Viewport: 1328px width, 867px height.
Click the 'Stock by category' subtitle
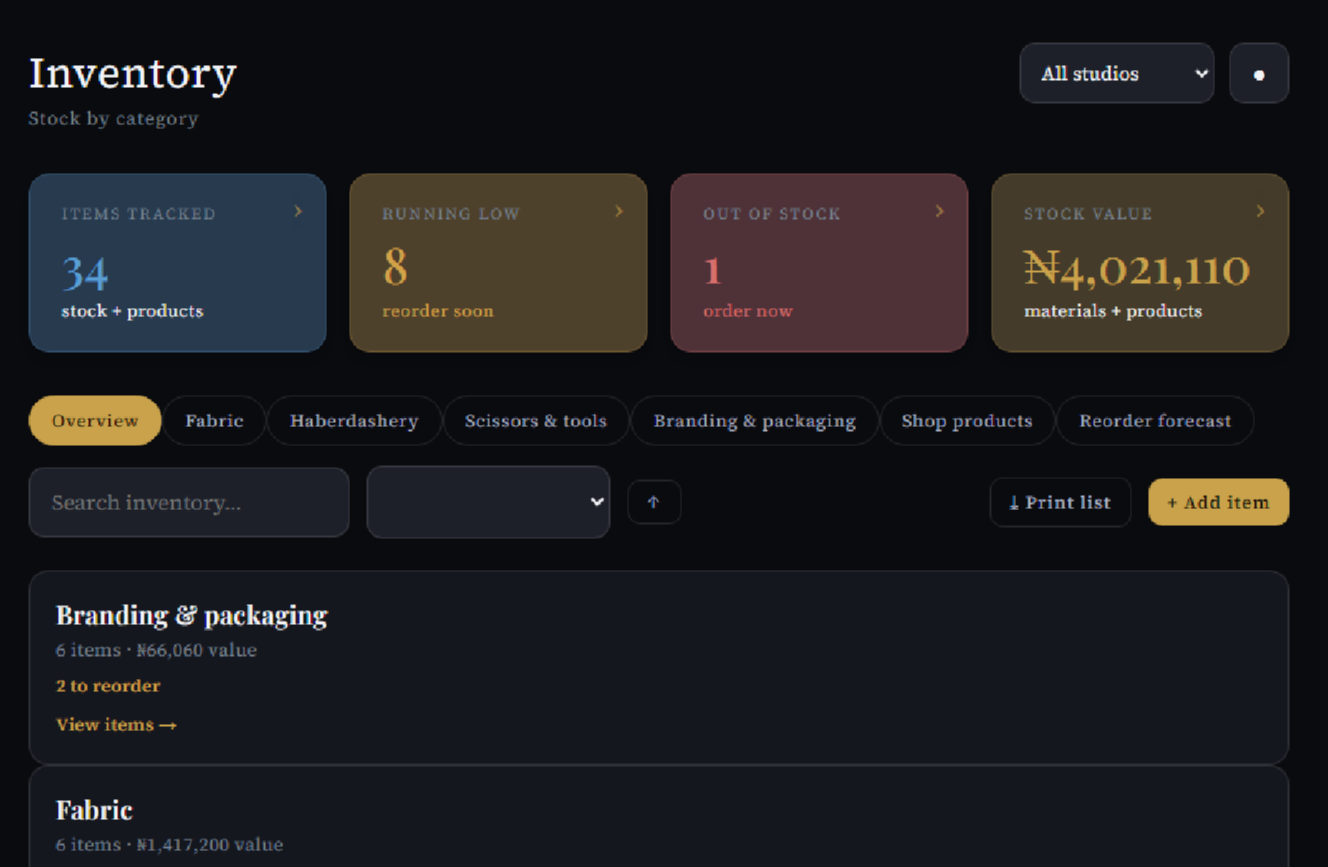113,118
